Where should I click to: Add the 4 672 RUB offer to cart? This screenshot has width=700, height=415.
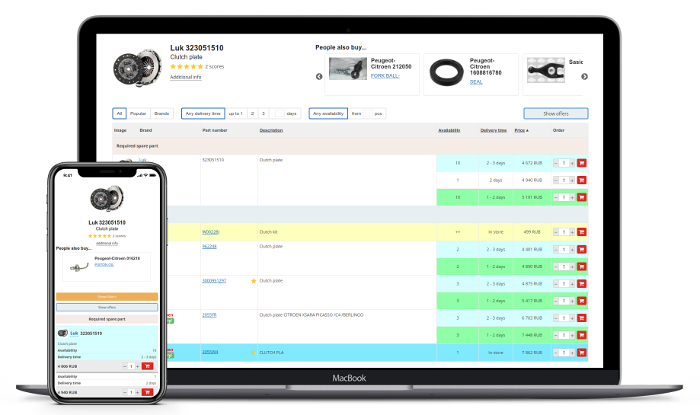tap(582, 163)
